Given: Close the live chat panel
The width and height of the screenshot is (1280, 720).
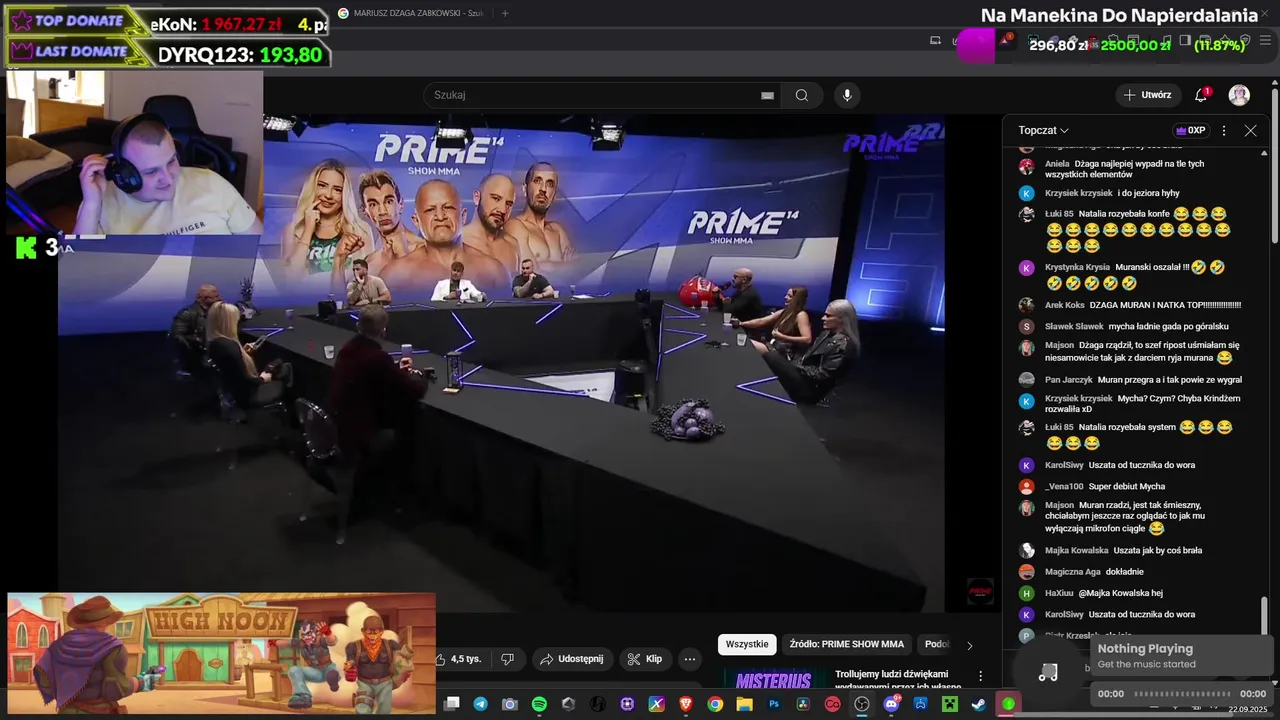Looking at the screenshot, I should tap(1250, 130).
